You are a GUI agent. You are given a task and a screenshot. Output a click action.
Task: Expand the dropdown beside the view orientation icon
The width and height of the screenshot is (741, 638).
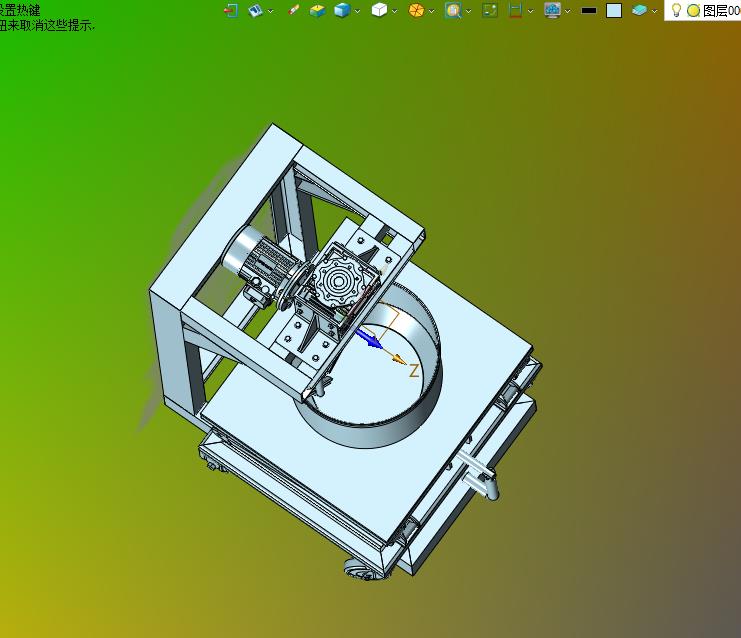click(271, 11)
